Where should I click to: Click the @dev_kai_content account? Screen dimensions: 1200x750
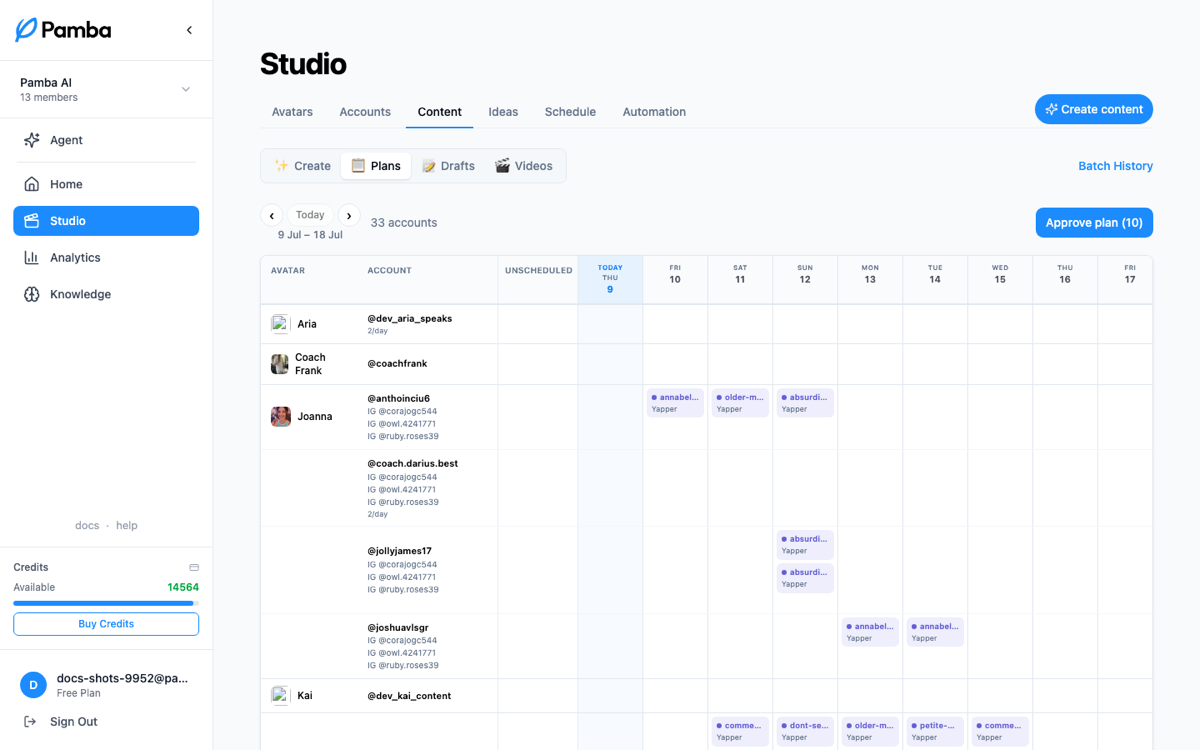[x=409, y=696]
